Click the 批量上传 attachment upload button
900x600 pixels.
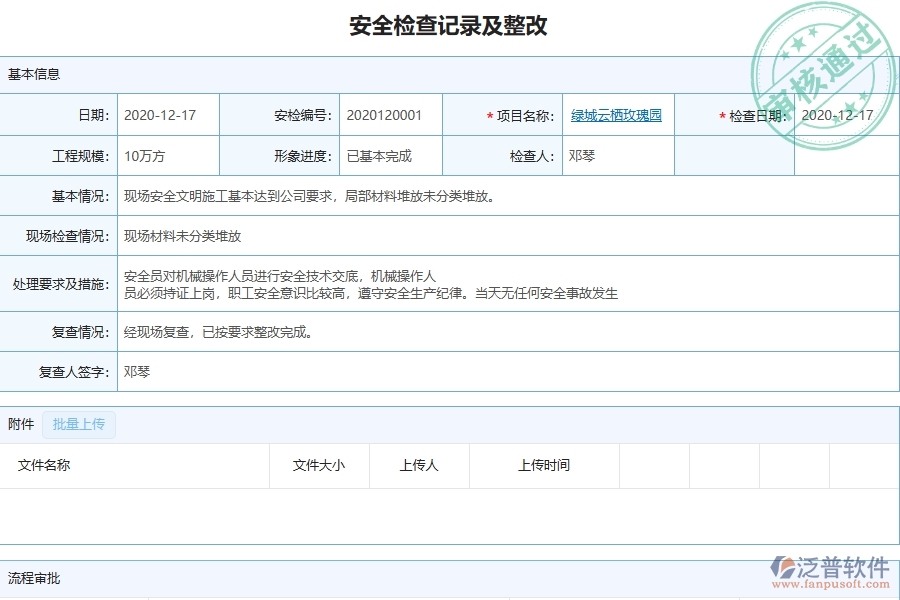(x=79, y=424)
